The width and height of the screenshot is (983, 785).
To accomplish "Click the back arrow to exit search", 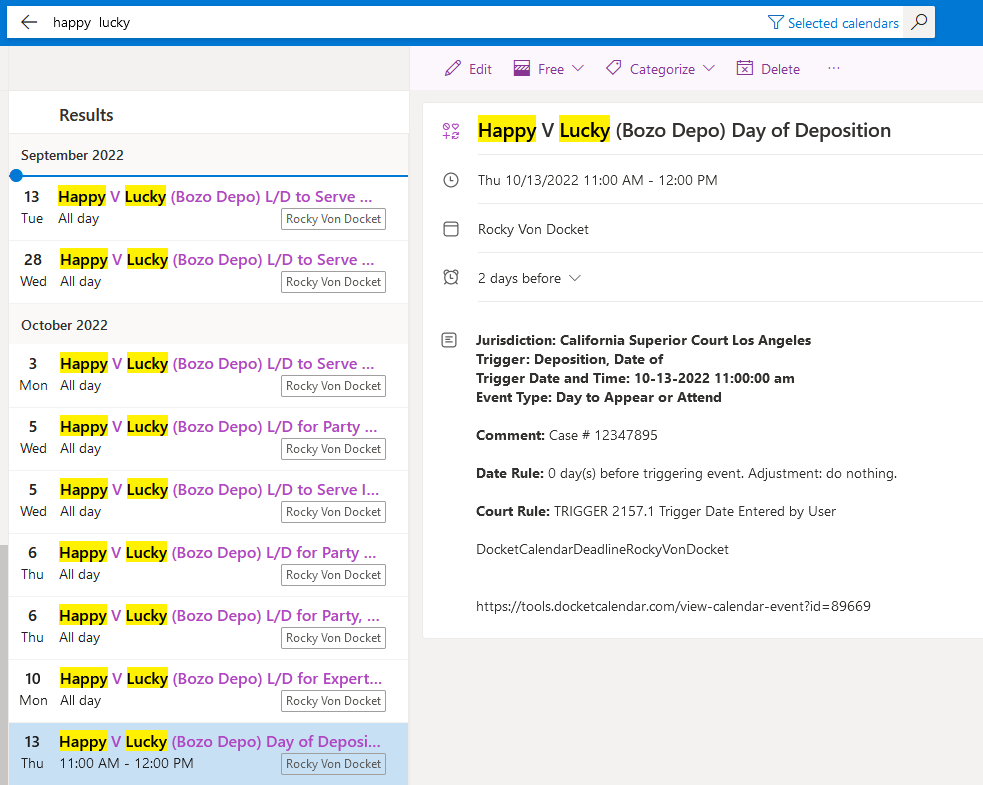I will (28, 21).
